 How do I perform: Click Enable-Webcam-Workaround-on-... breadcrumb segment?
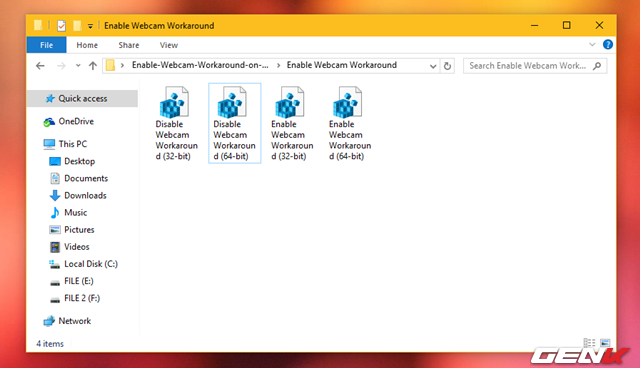pos(200,65)
